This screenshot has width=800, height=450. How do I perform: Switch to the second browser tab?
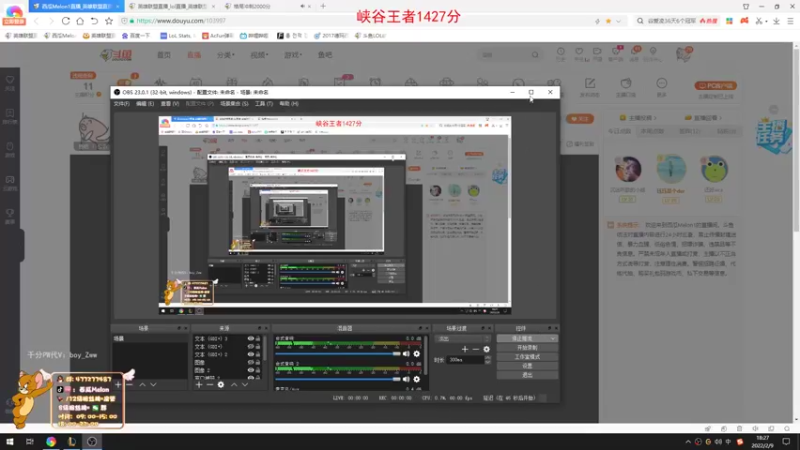pos(171,6)
